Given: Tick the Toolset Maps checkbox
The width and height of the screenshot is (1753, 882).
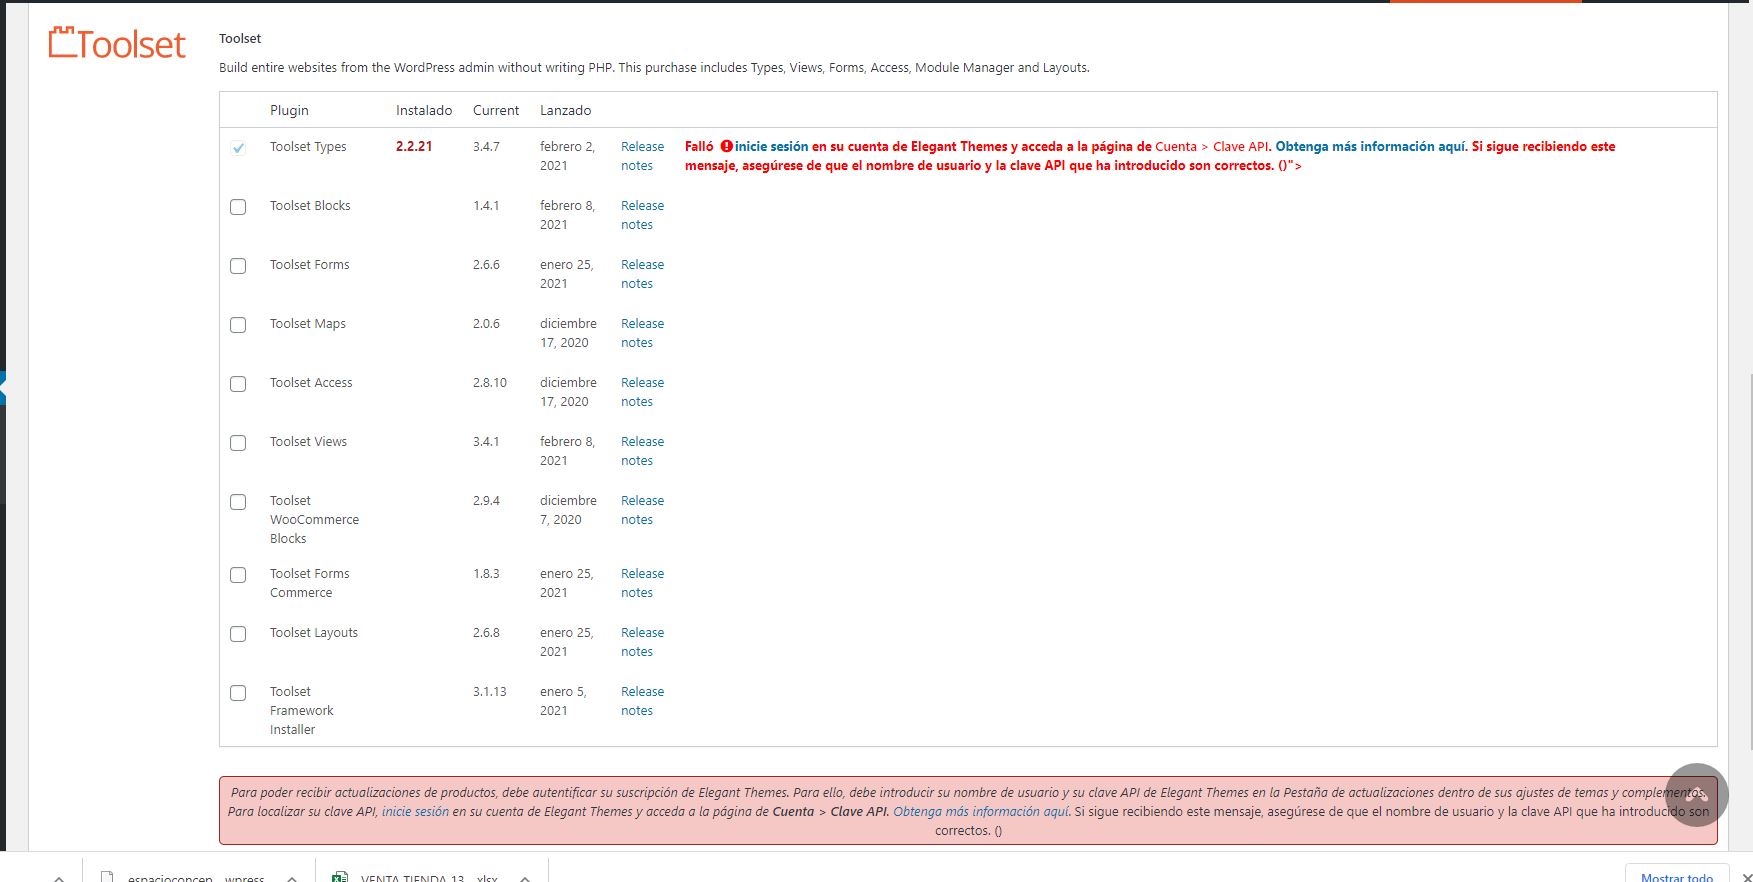Looking at the screenshot, I should click(238, 325).
